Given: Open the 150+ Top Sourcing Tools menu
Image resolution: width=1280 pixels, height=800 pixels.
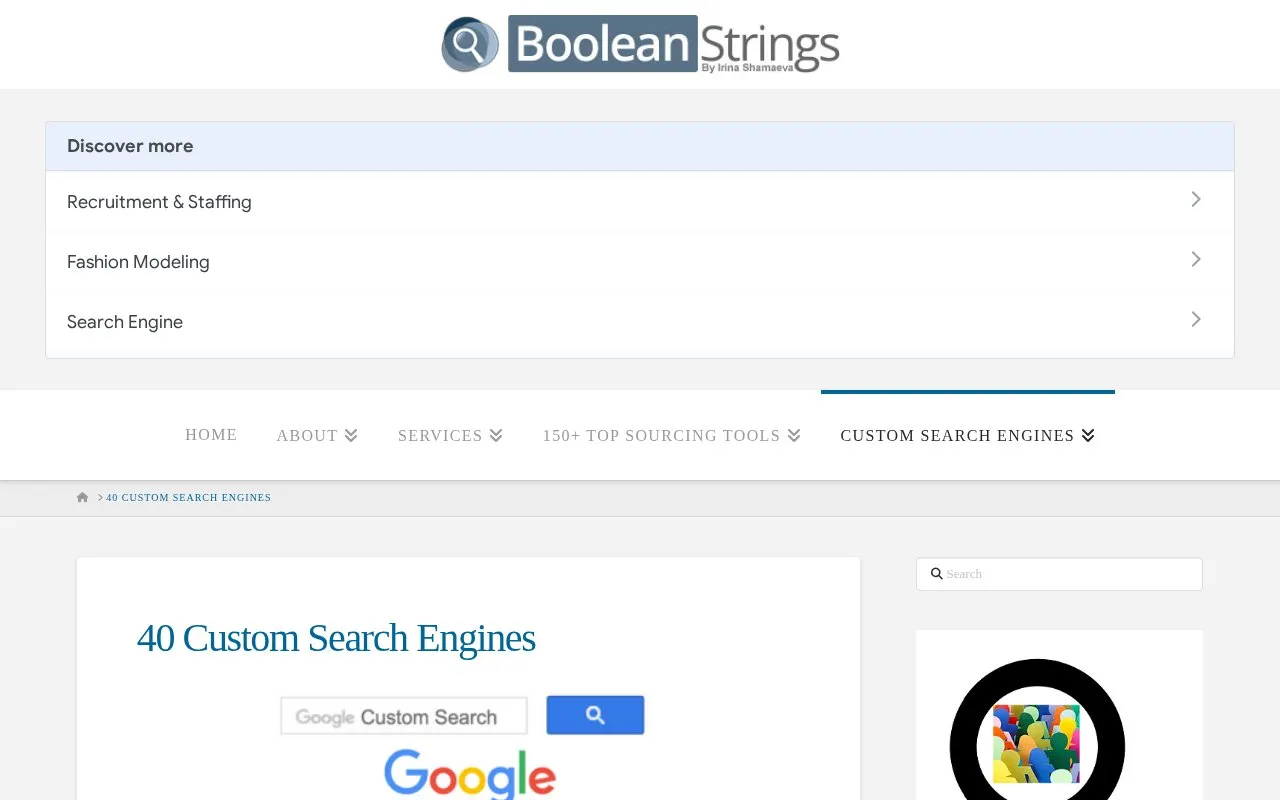Looking at the screenshot, I should tap(672, 435).
